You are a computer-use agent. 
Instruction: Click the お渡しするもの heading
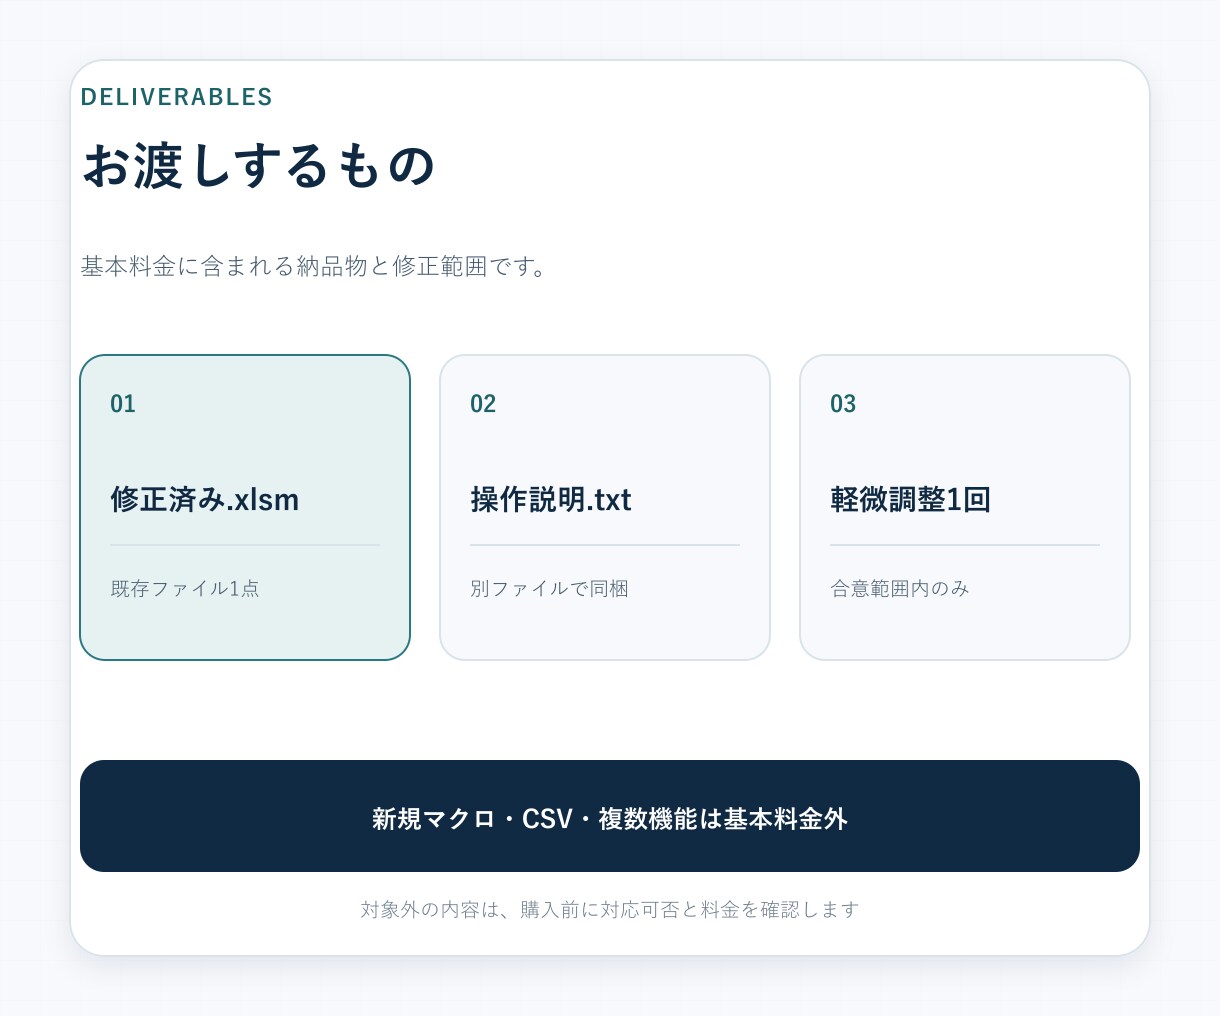[x=258, y=166]
